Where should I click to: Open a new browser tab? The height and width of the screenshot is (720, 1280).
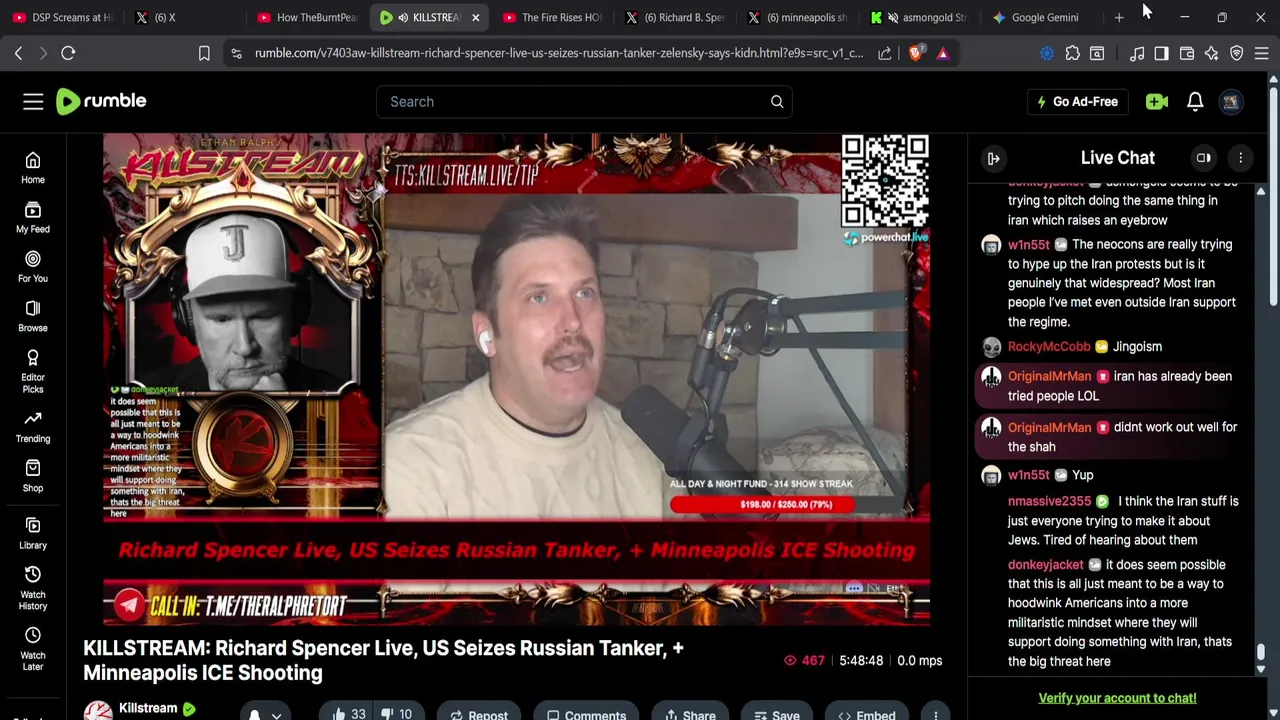[1119, 17]
